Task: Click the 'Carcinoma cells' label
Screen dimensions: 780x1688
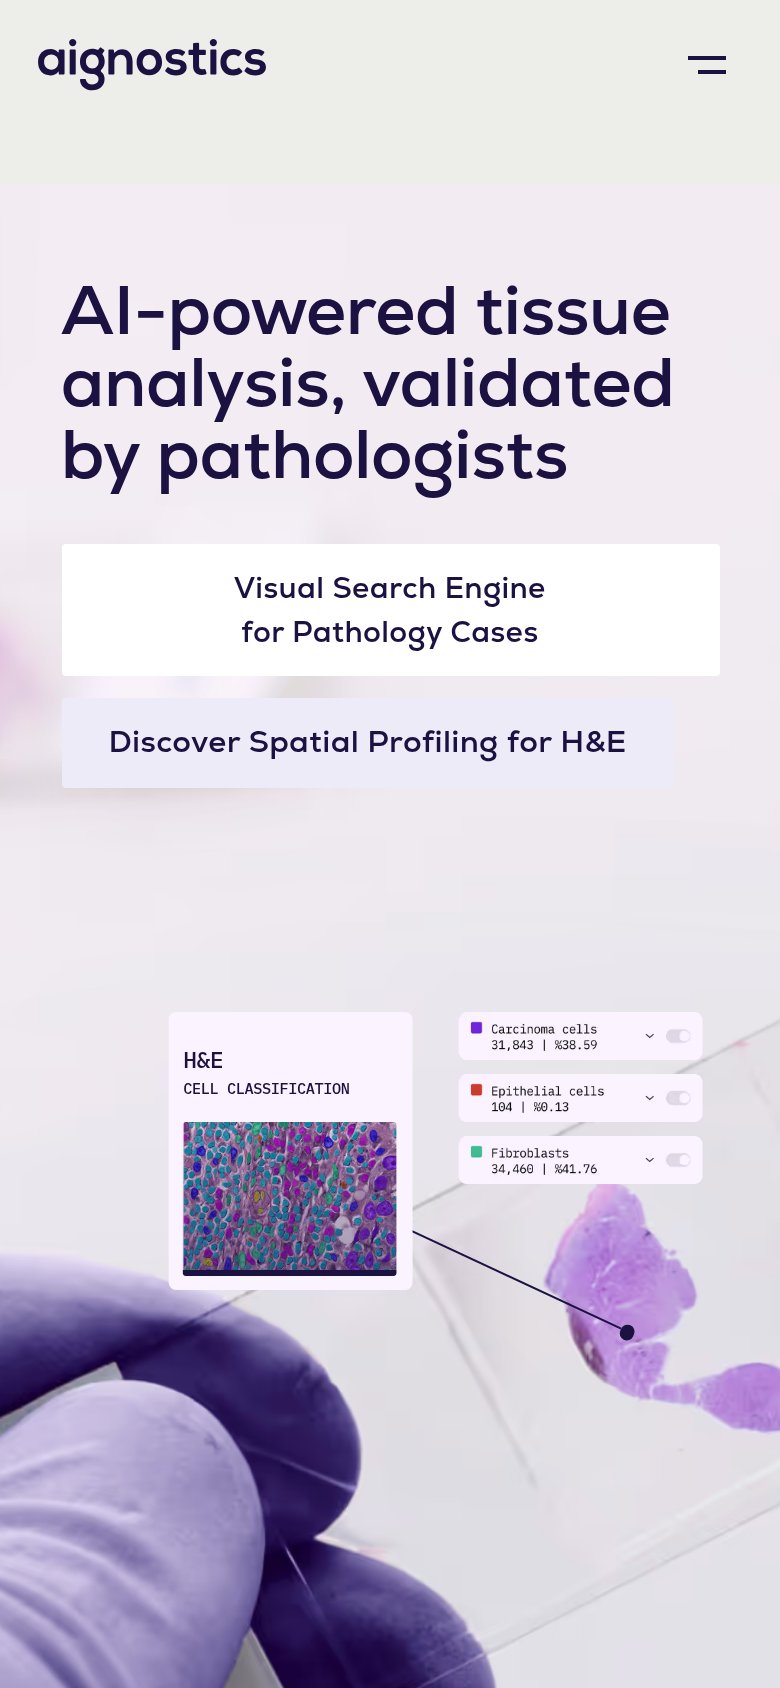Action: (544, 1029)
